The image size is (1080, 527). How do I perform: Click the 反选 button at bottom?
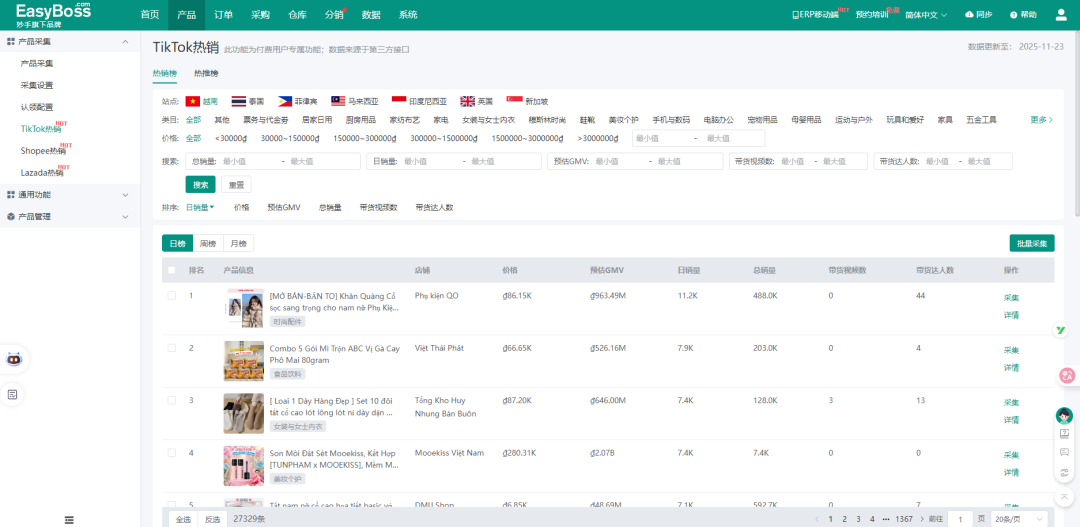pos(213,519)
